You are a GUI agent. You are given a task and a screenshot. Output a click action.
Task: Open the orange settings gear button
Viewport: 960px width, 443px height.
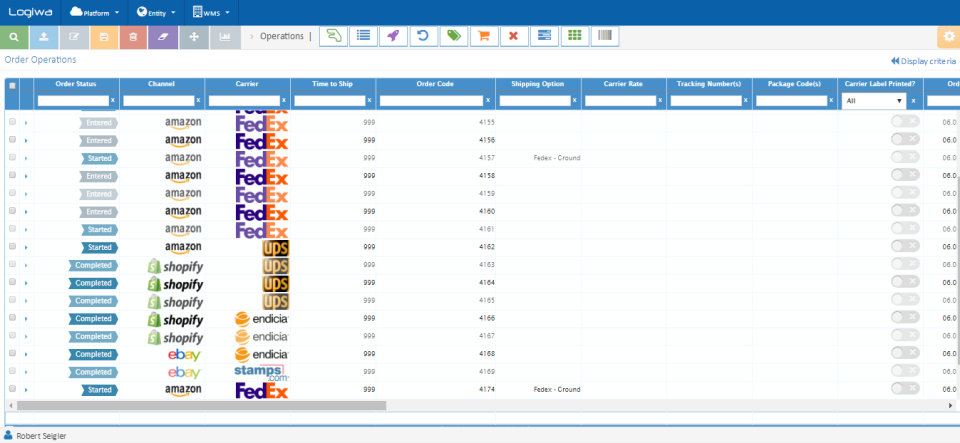pos(948,37)
